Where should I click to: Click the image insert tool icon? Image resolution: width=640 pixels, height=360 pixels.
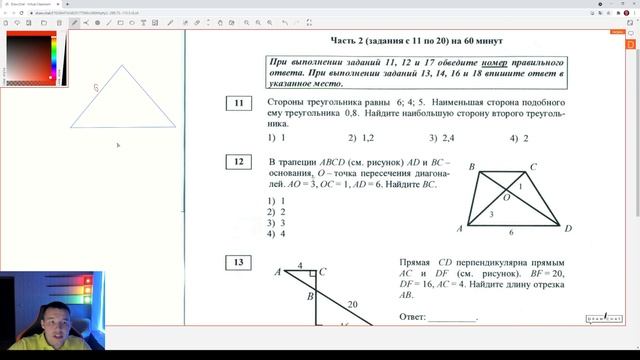(x=155, y=23)
